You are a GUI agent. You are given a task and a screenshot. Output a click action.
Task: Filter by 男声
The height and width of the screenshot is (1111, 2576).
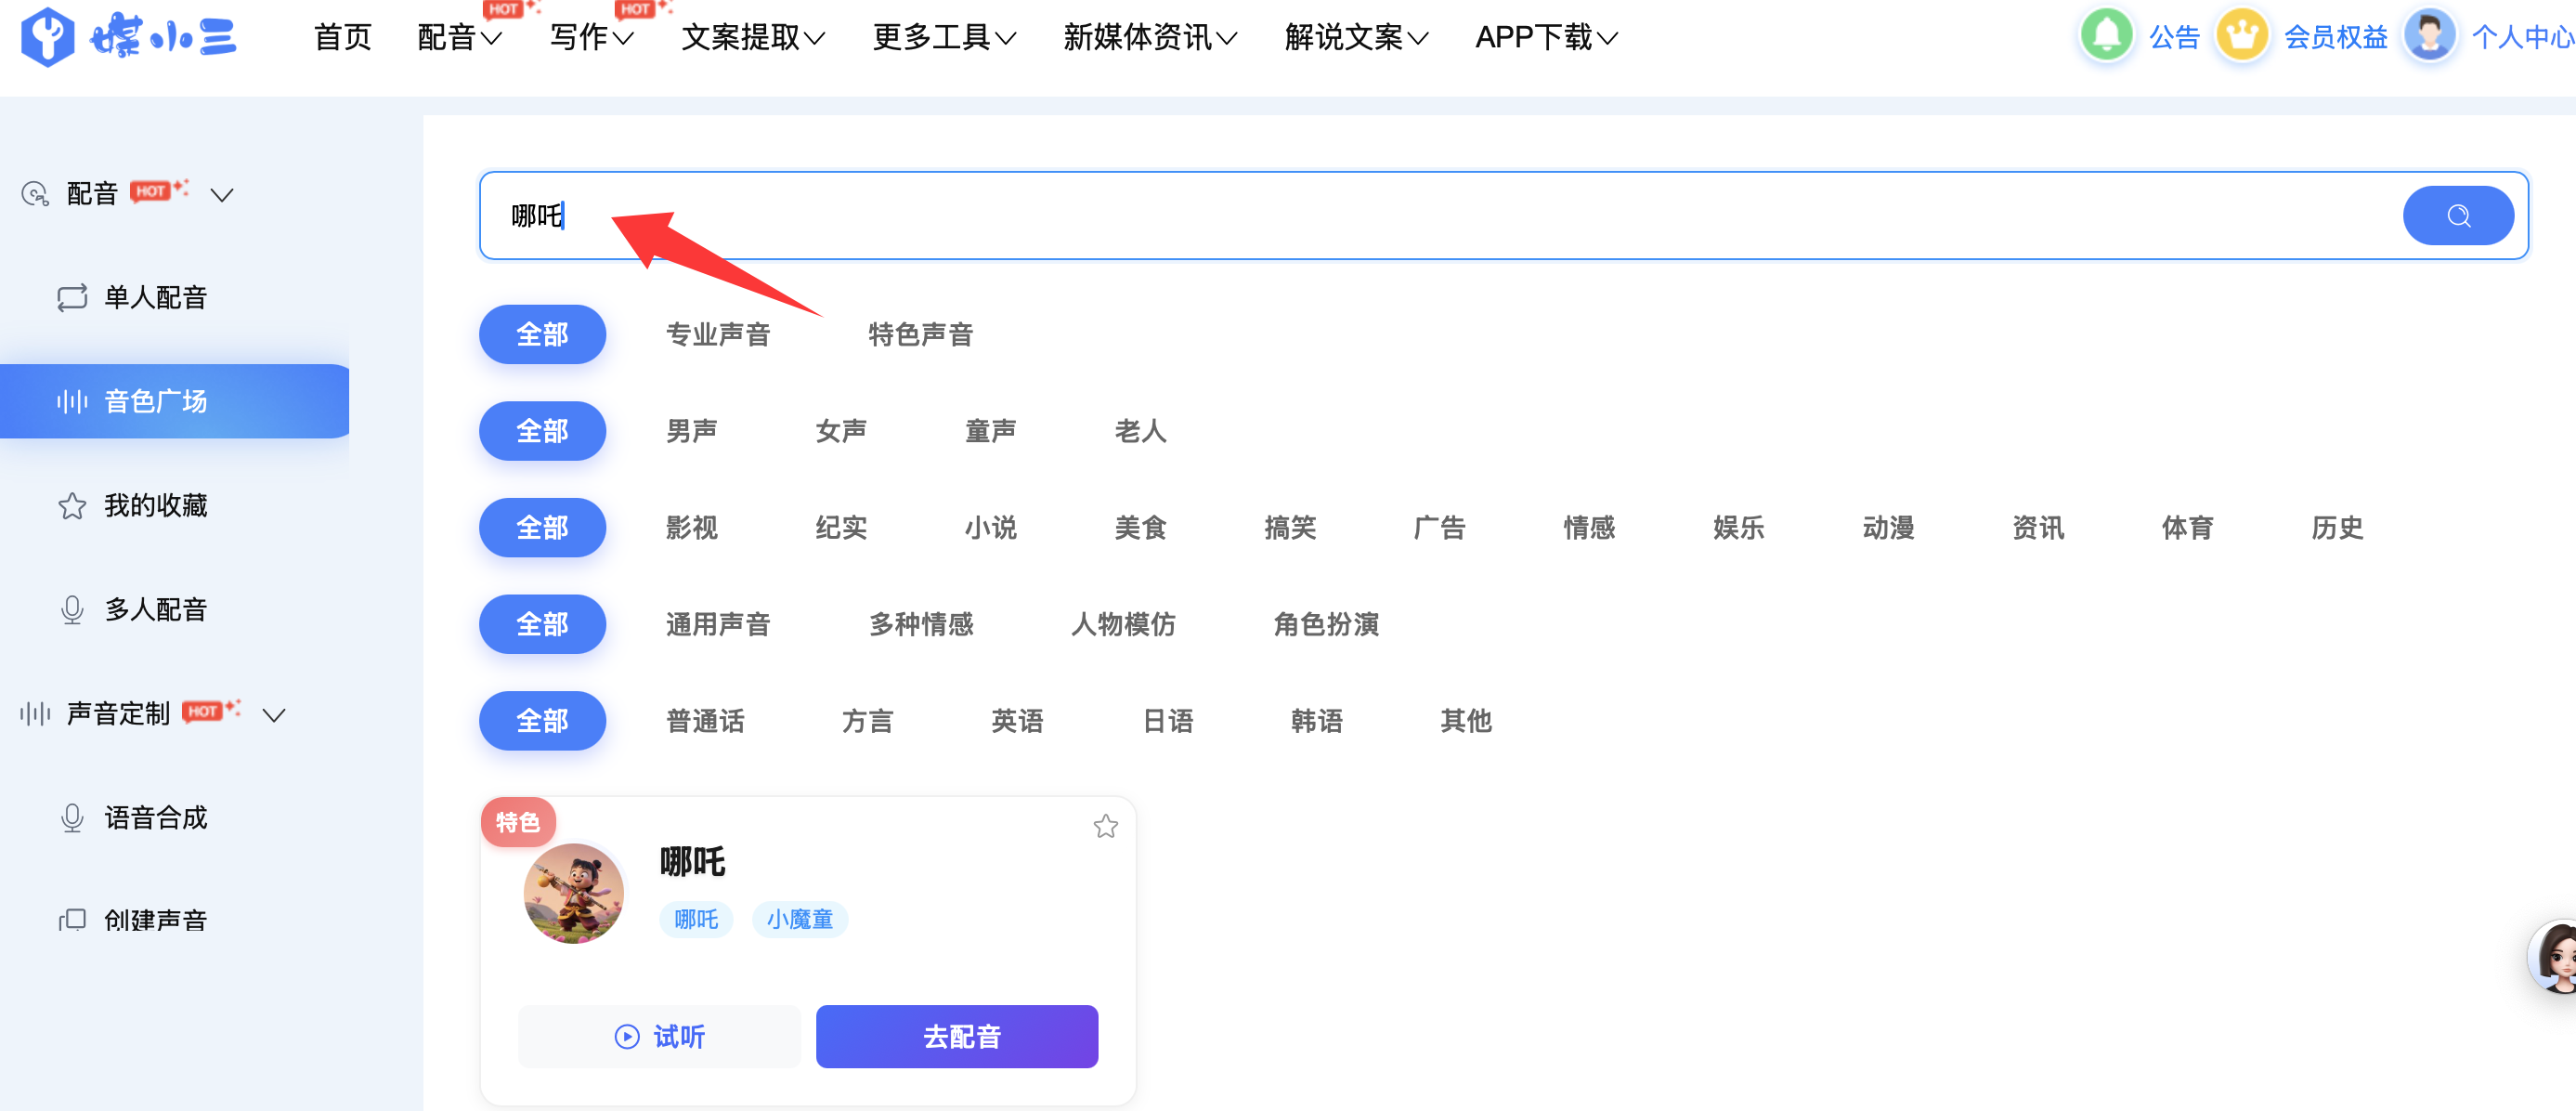pyautogui.click(x=692, y=431)
